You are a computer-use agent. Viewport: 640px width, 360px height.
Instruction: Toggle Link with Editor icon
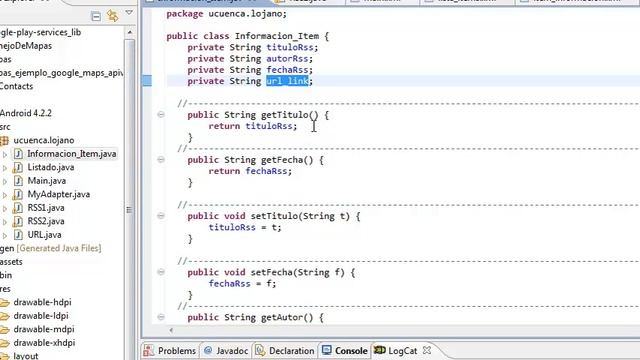coord(113,16)
